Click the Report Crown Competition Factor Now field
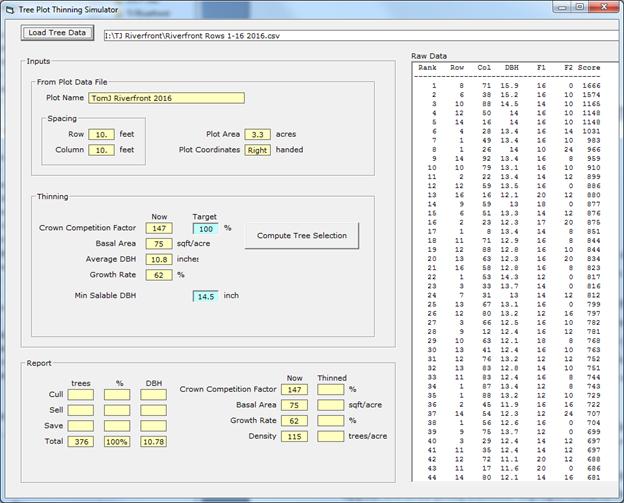The height and width of the screenshot is (503, 624). pos(294,390)
